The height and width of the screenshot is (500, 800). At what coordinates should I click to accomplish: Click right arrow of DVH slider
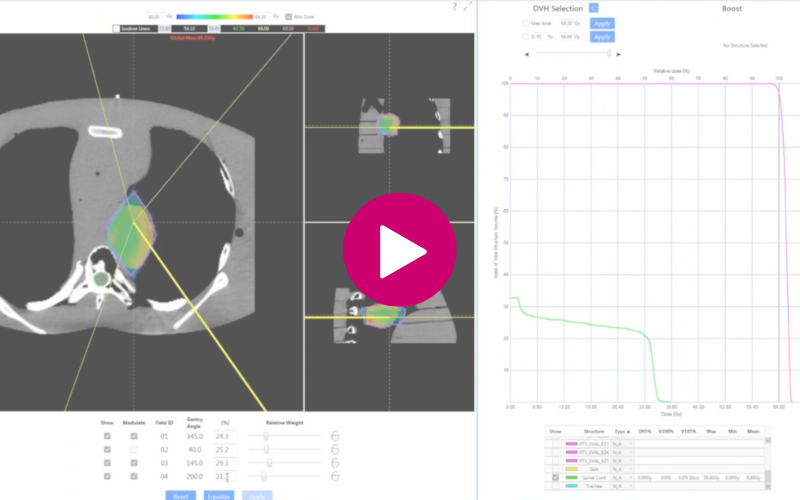[x=619, y=54]
